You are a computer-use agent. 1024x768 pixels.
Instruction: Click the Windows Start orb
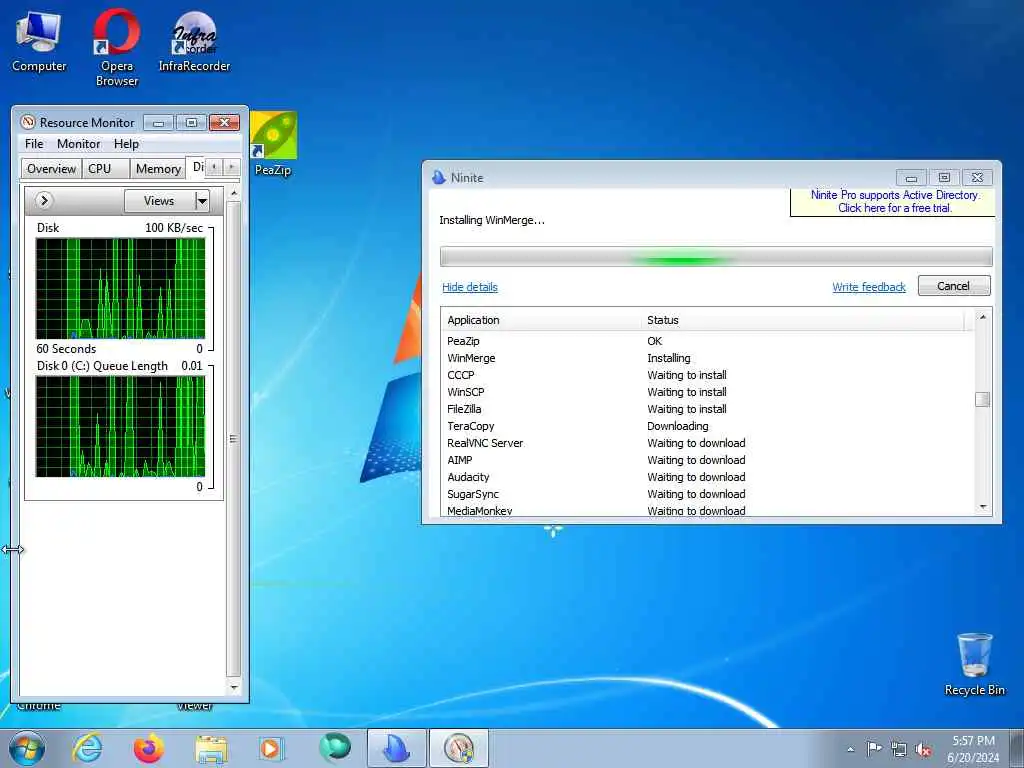27,748
